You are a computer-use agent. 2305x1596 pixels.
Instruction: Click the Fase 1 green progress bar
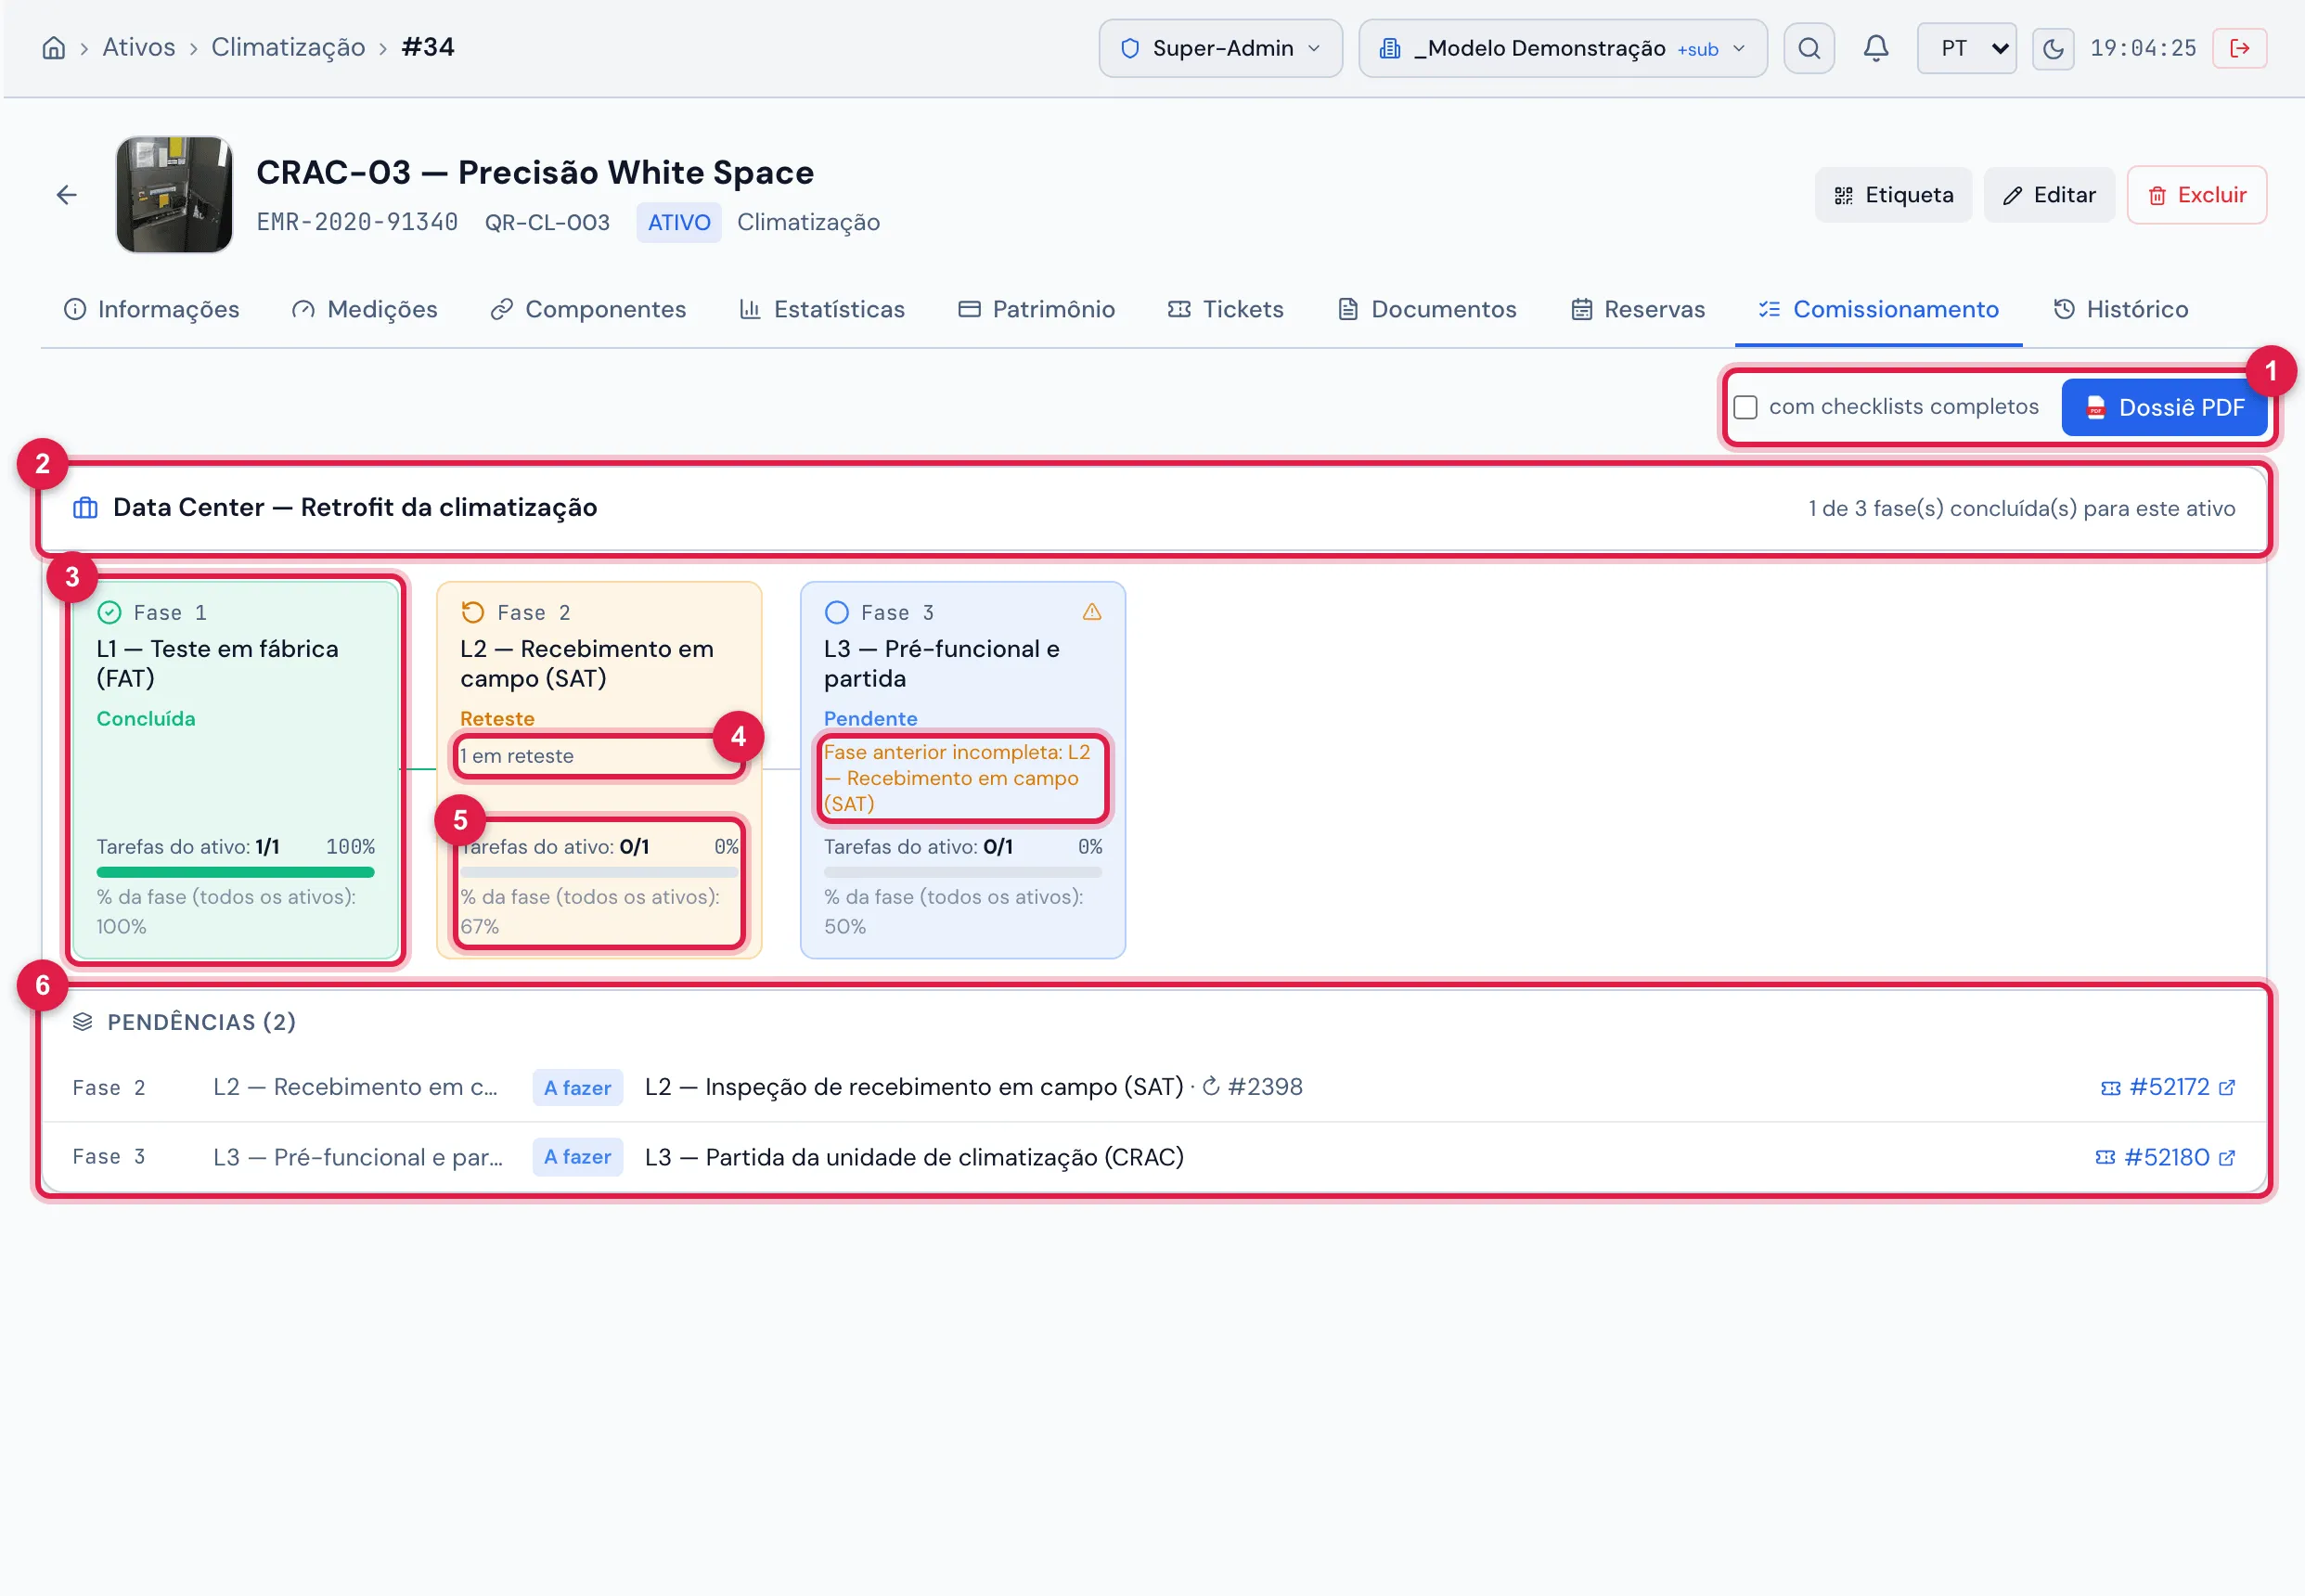point(235,872)
